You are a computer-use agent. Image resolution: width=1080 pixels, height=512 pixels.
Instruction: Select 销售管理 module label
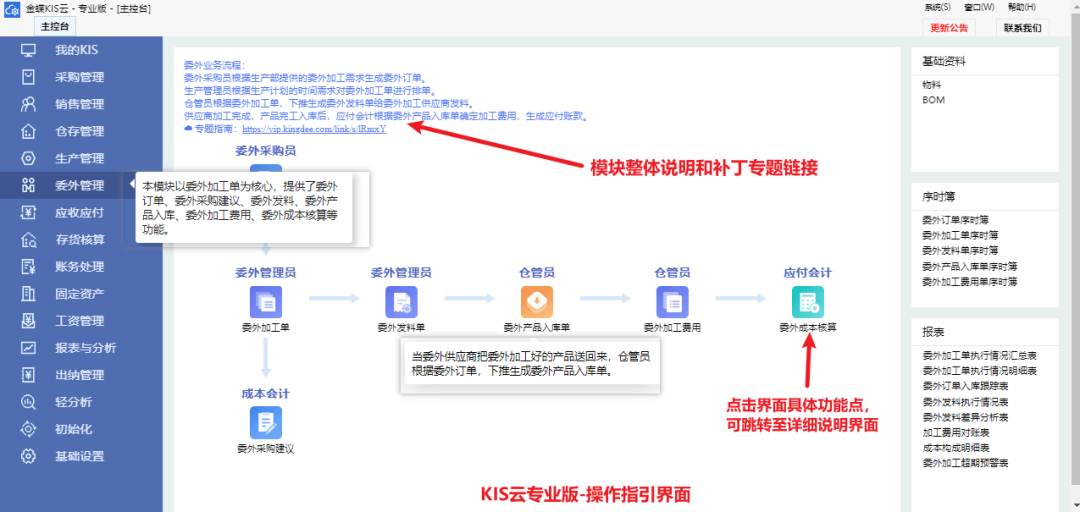click(x=80, y=105)
